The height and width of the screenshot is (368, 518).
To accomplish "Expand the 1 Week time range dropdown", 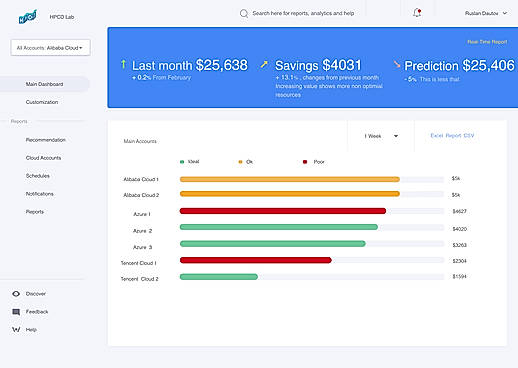I will click(381, 136).
